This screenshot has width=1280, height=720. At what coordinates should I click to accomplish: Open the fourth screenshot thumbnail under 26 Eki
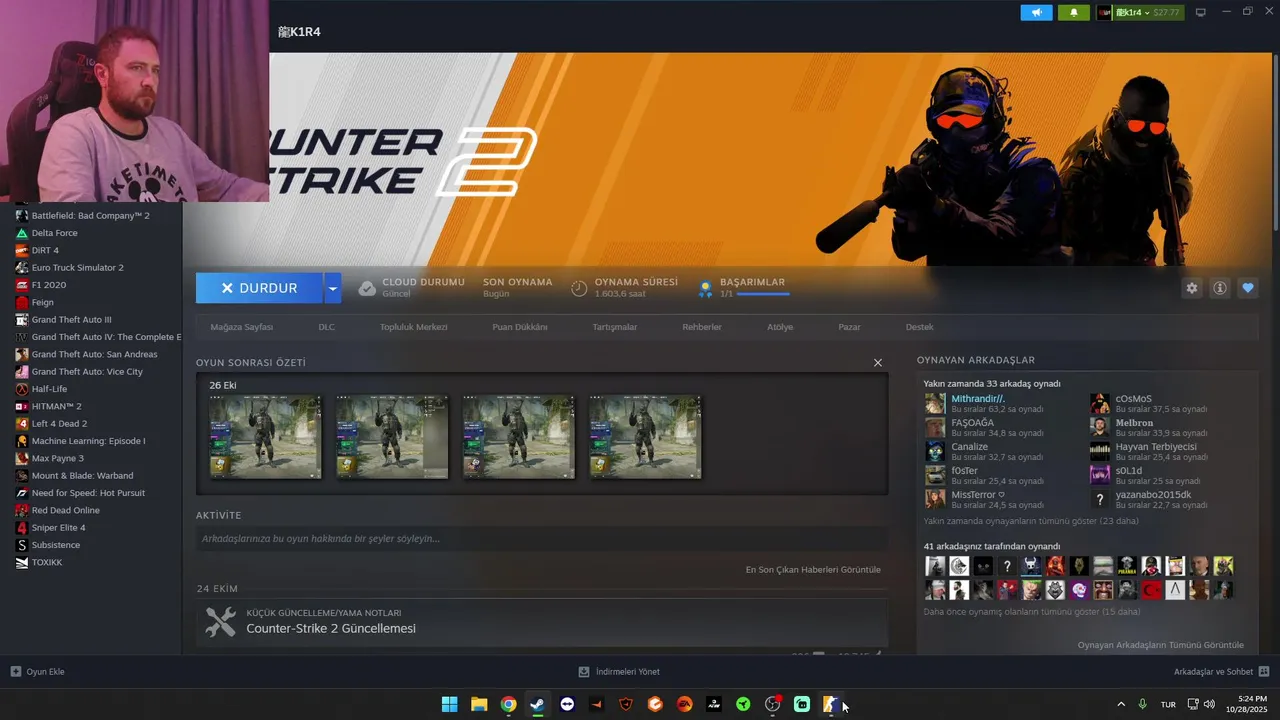[645, 437]
